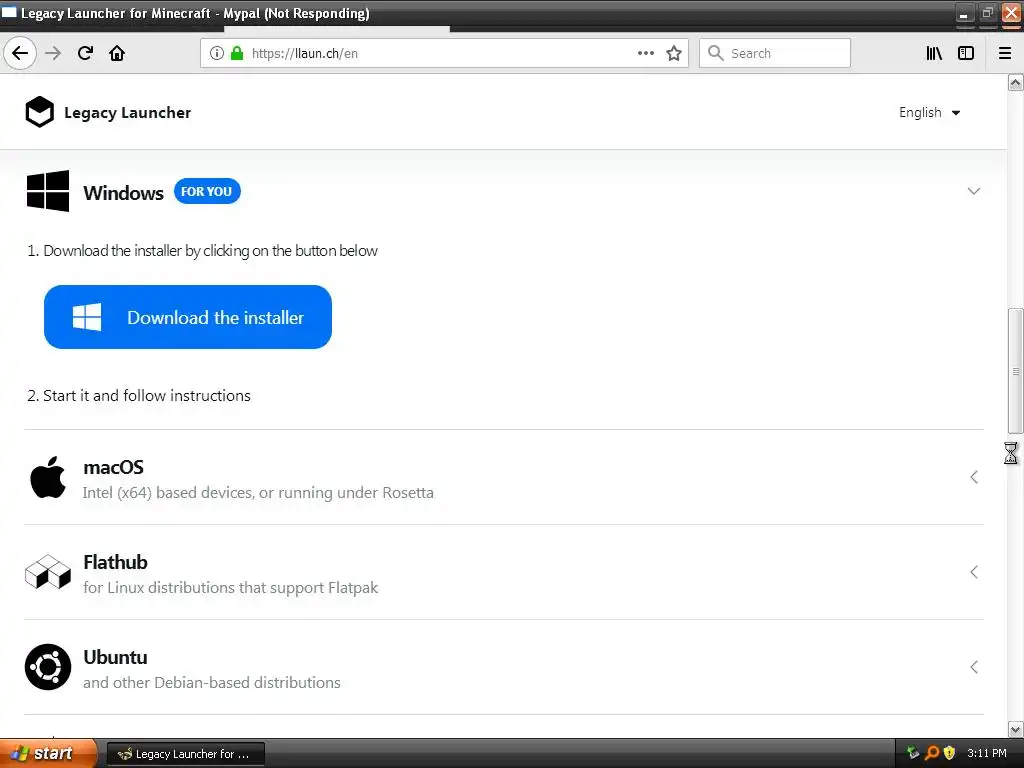Open the Library icon in toolbar
The width and height of the screenshot is (1024, 768).
pyautogui.click(x=934, y=54)
